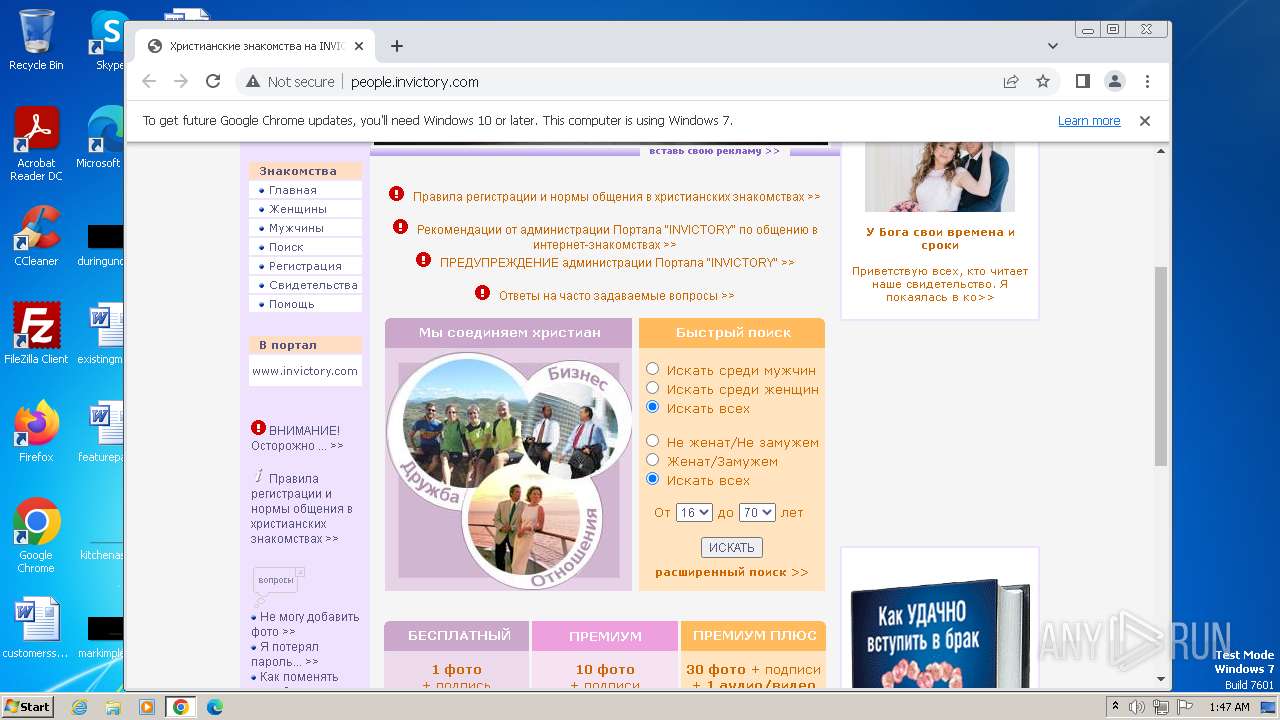Open Мужчины menu item

(296, 228)
